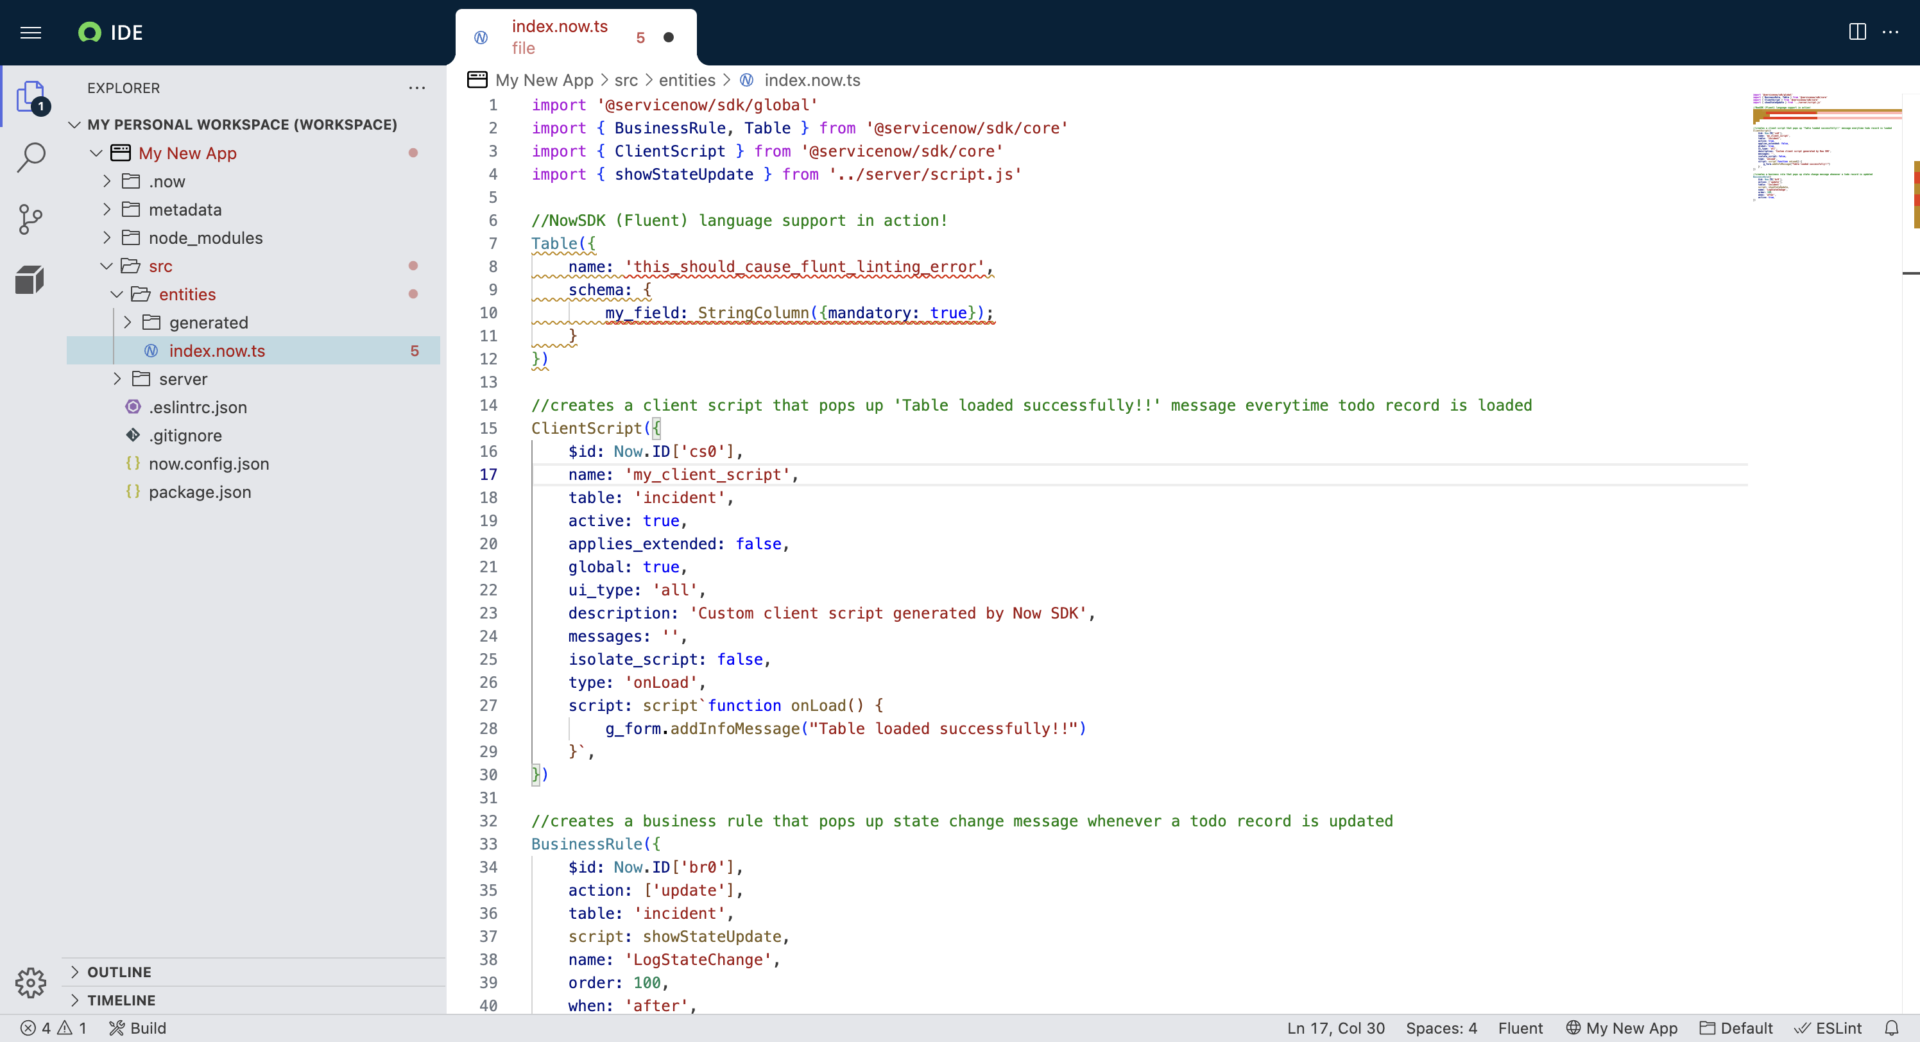1920x1042 pixels.
Task: Open more editor actions via ellipsis icon
Action: click(x=1892, y=32)
